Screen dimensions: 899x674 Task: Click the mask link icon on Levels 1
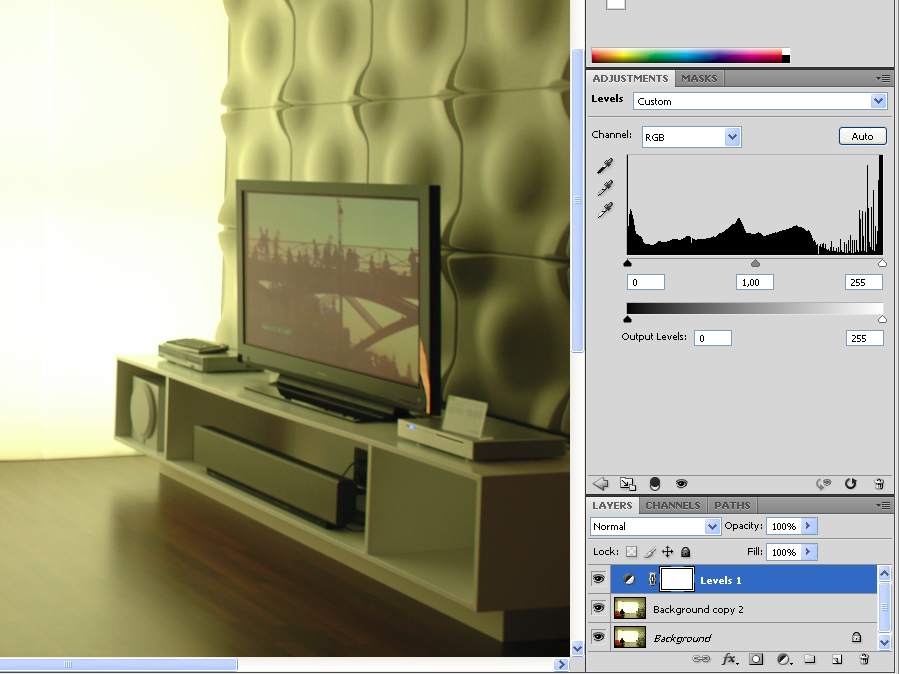point(652,579)
